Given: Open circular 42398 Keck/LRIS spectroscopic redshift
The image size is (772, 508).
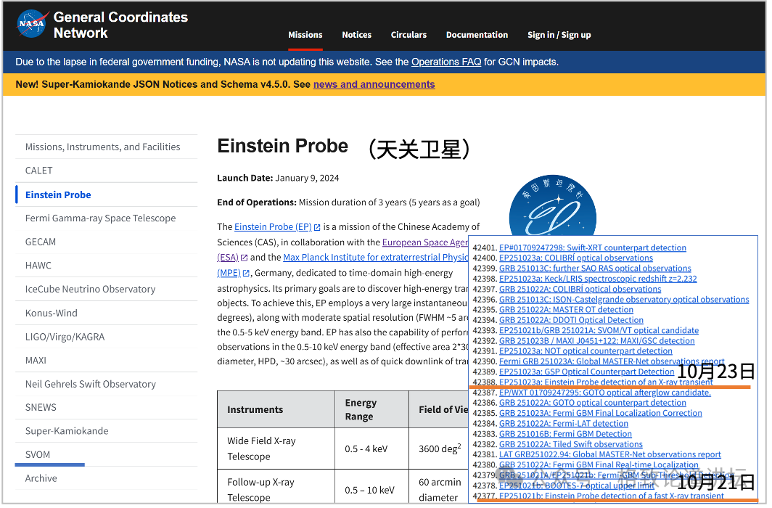Looking at the screenshot, I should pyautogui.click(x=600, y=280).
